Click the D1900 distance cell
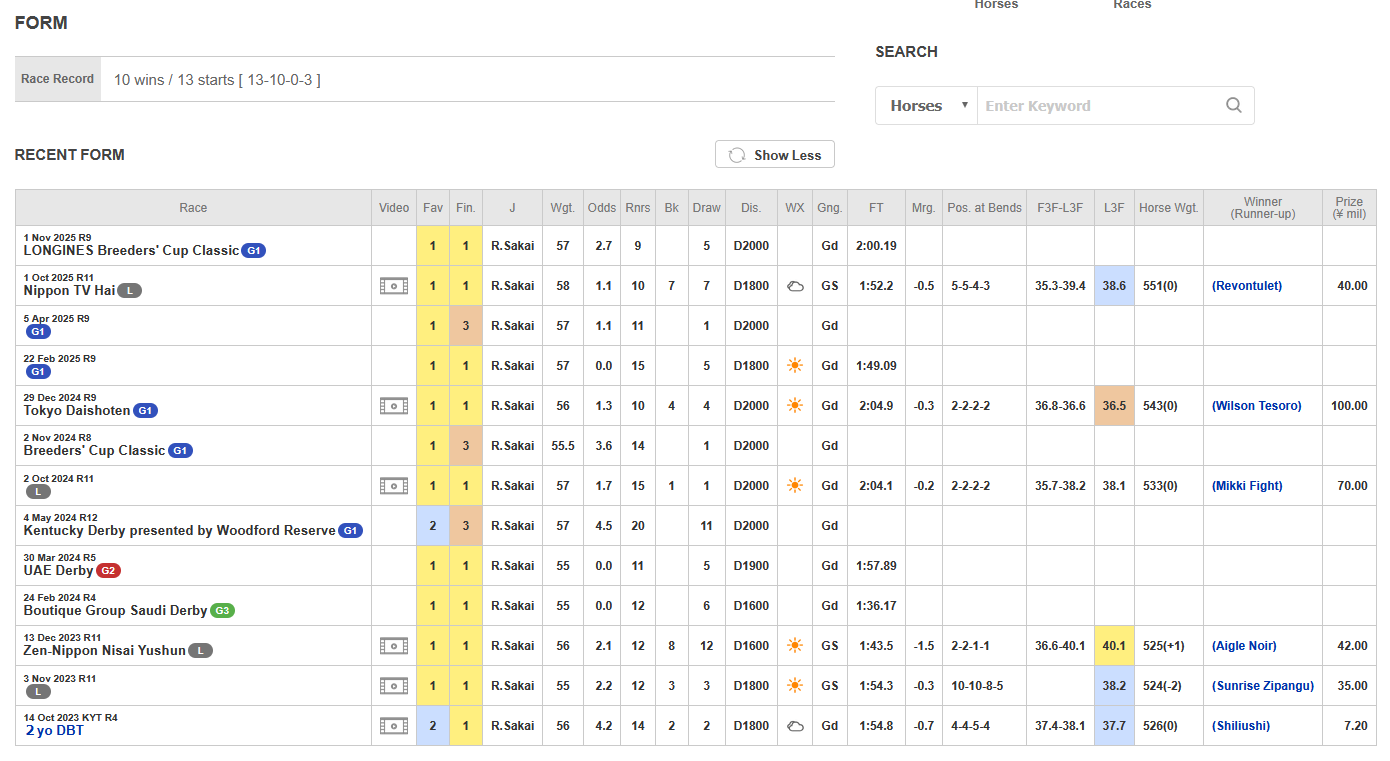Screen dimensions: 1390x761 pyautogui.click(x=751, y=566)
